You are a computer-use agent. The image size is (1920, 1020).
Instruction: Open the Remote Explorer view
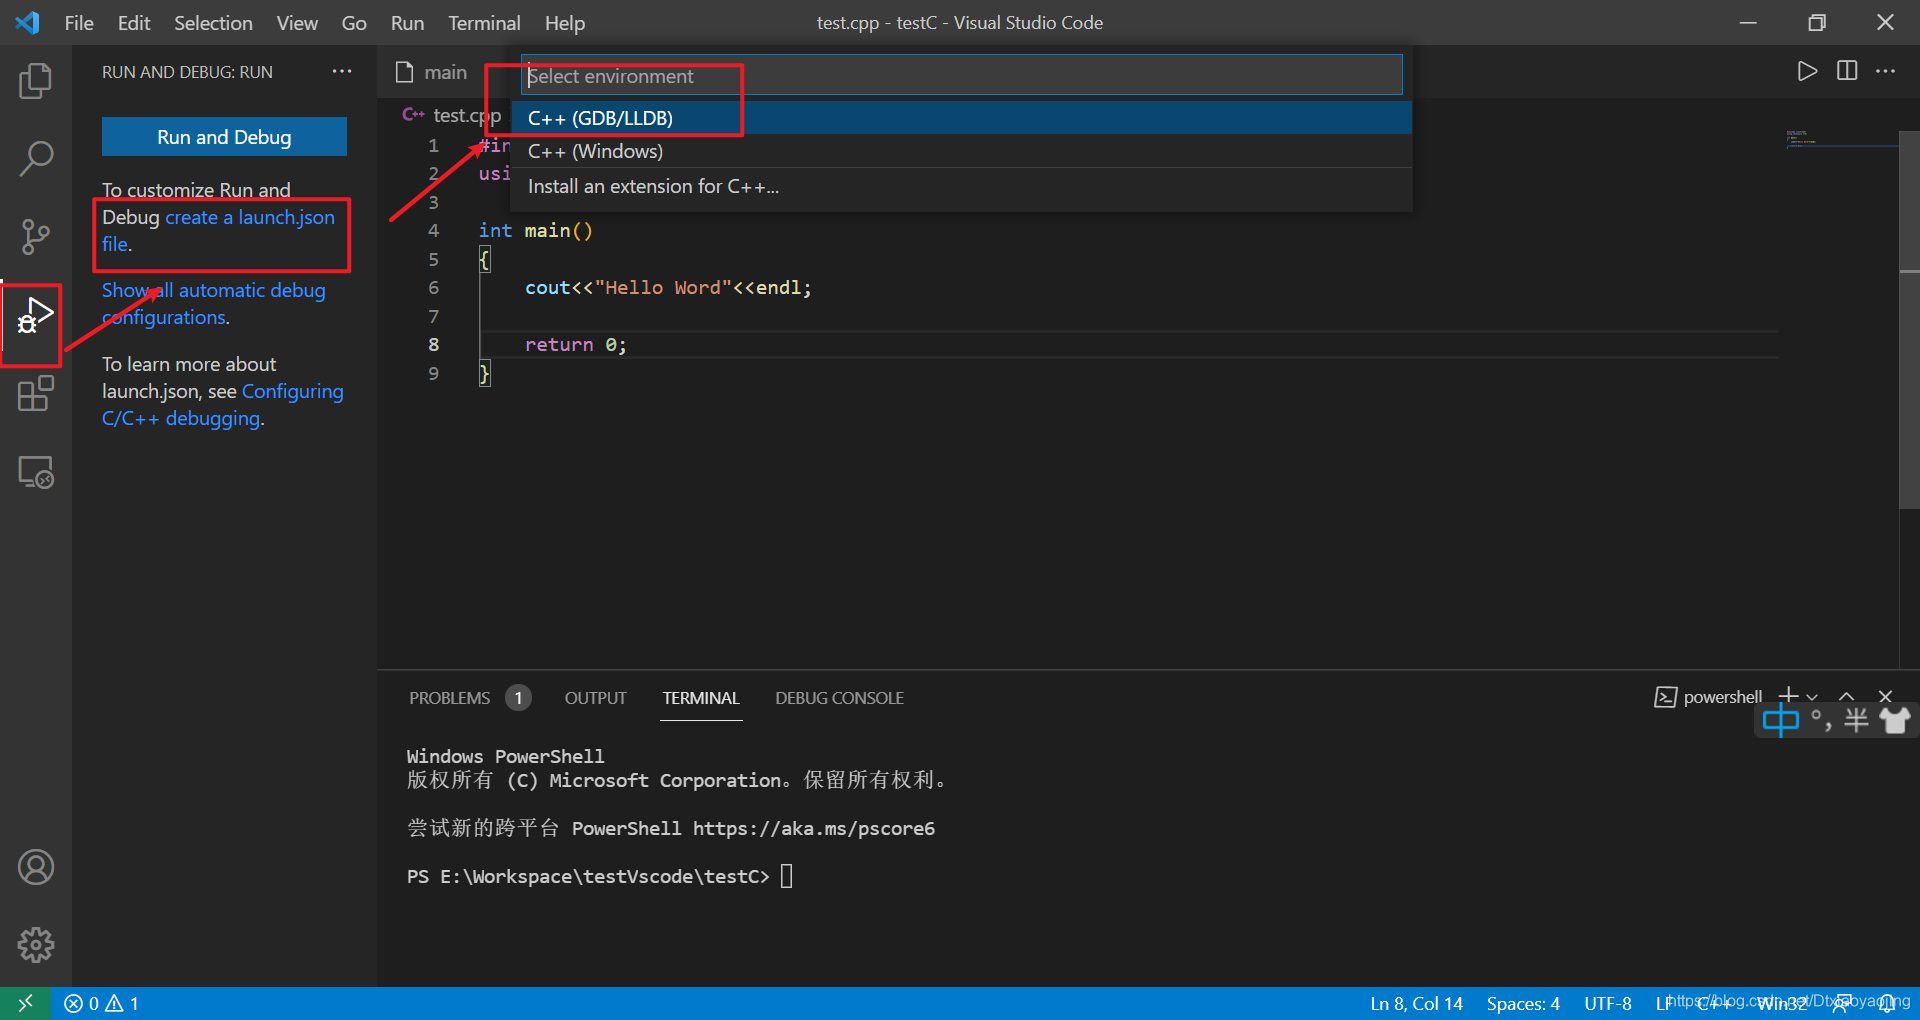point(36,472)
